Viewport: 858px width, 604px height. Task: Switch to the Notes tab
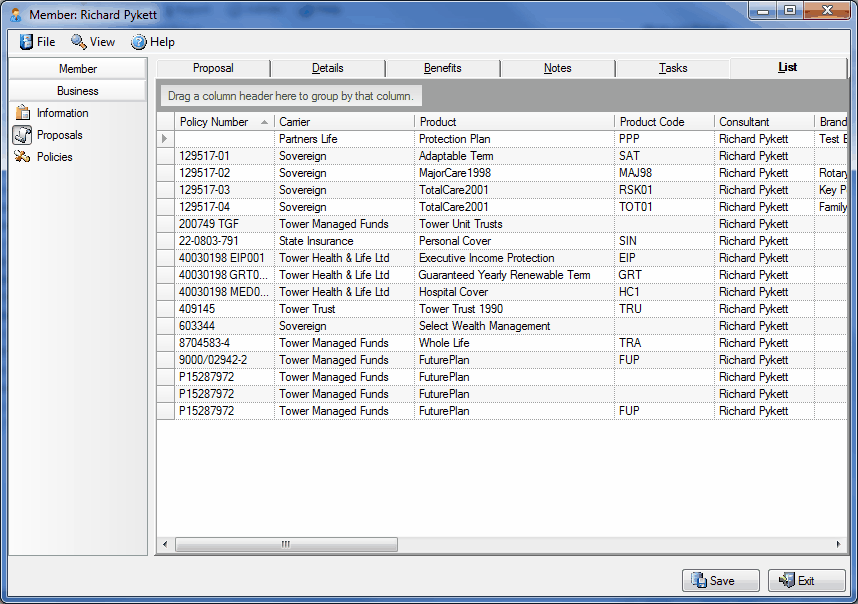(x=558, y=68)
